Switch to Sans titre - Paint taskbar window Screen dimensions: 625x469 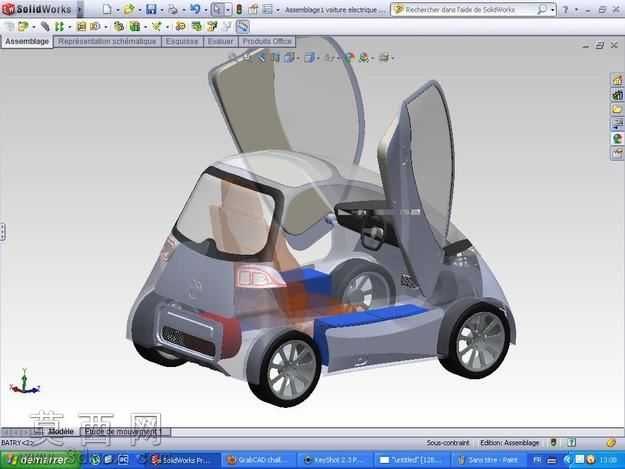click(489, 460)
